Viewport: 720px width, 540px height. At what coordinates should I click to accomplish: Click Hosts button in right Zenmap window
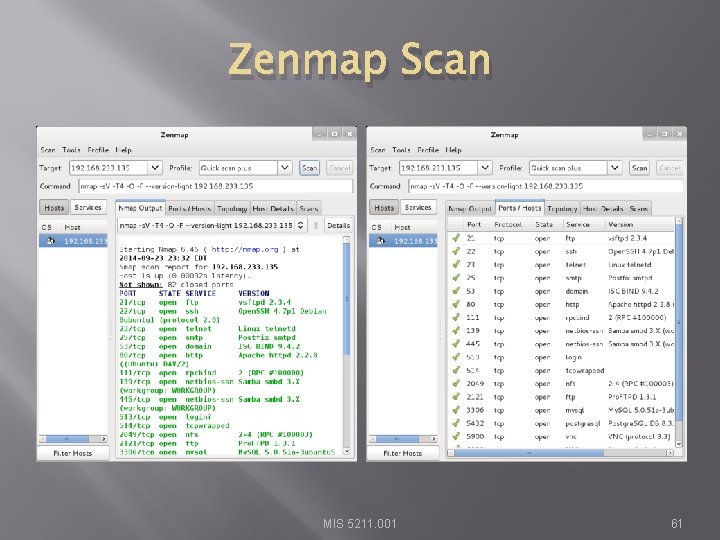pos(384,208)
